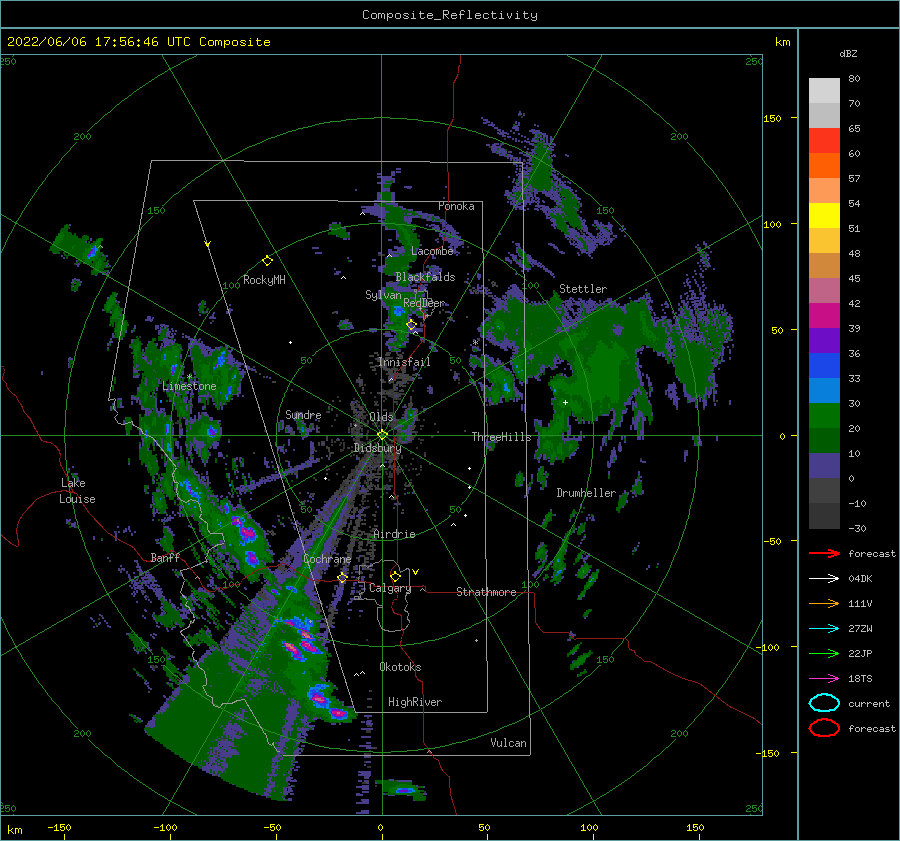Select the slate violet swatch between 10 and 0
Screen dimensions: 900x841
pos(824,465)
